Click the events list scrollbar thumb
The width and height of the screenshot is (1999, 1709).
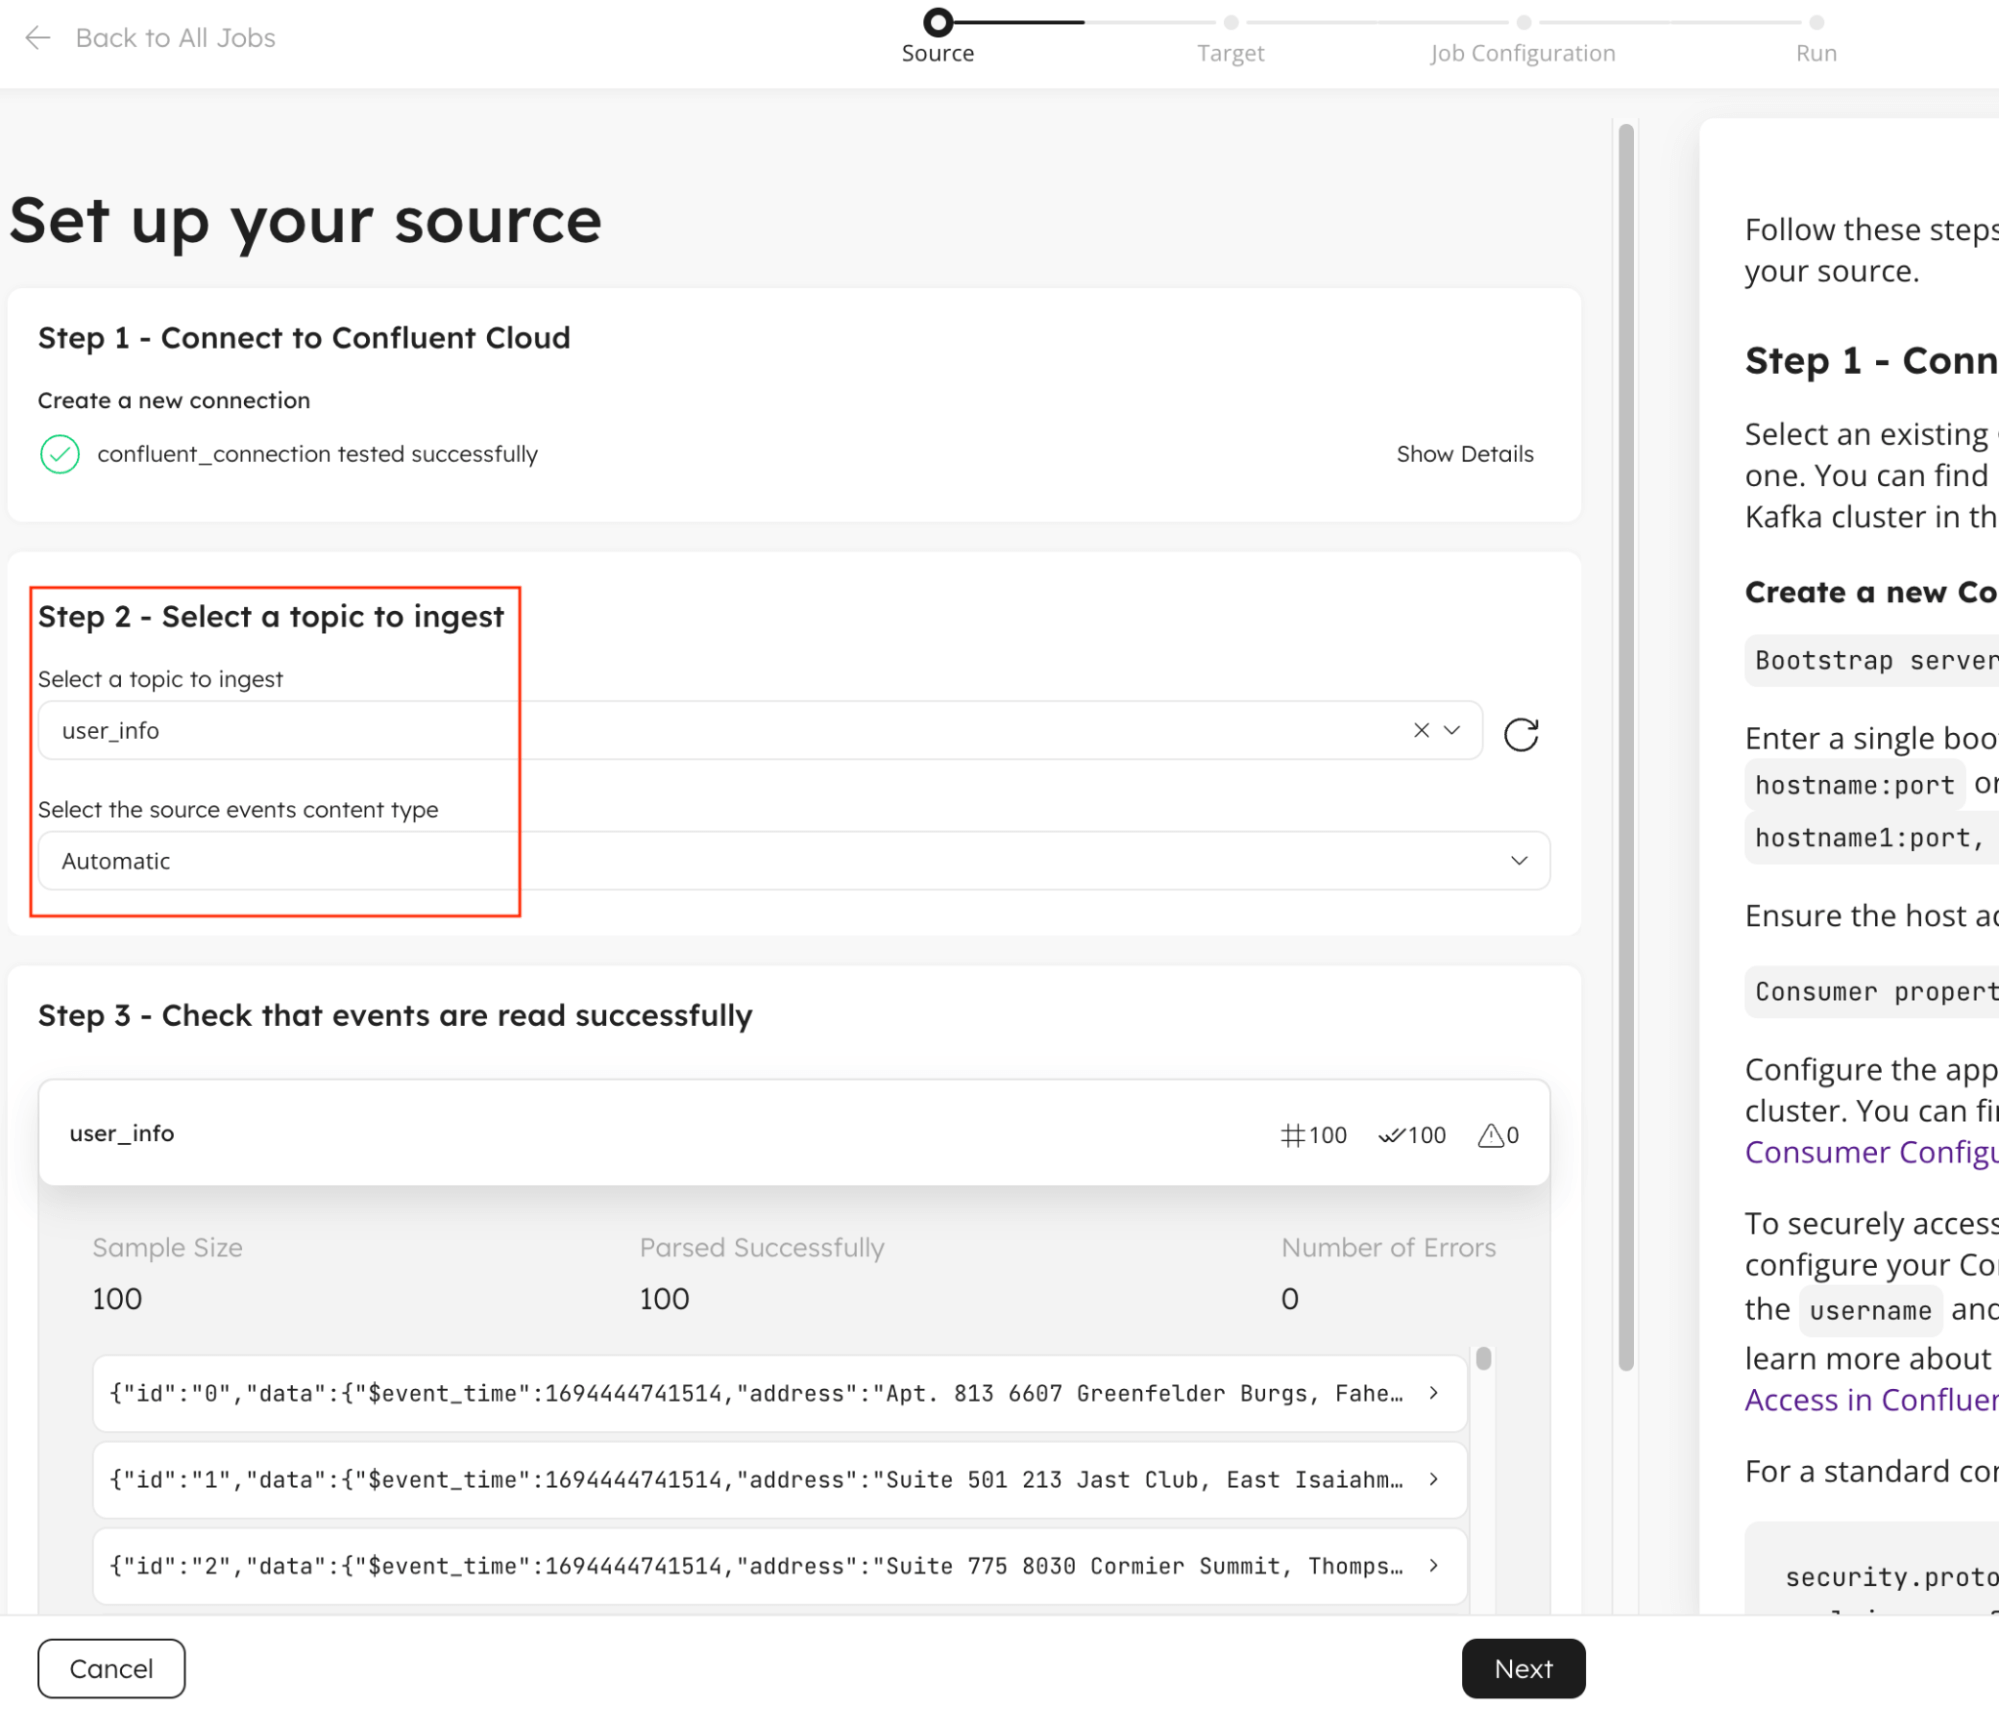click(1483, 1358)
